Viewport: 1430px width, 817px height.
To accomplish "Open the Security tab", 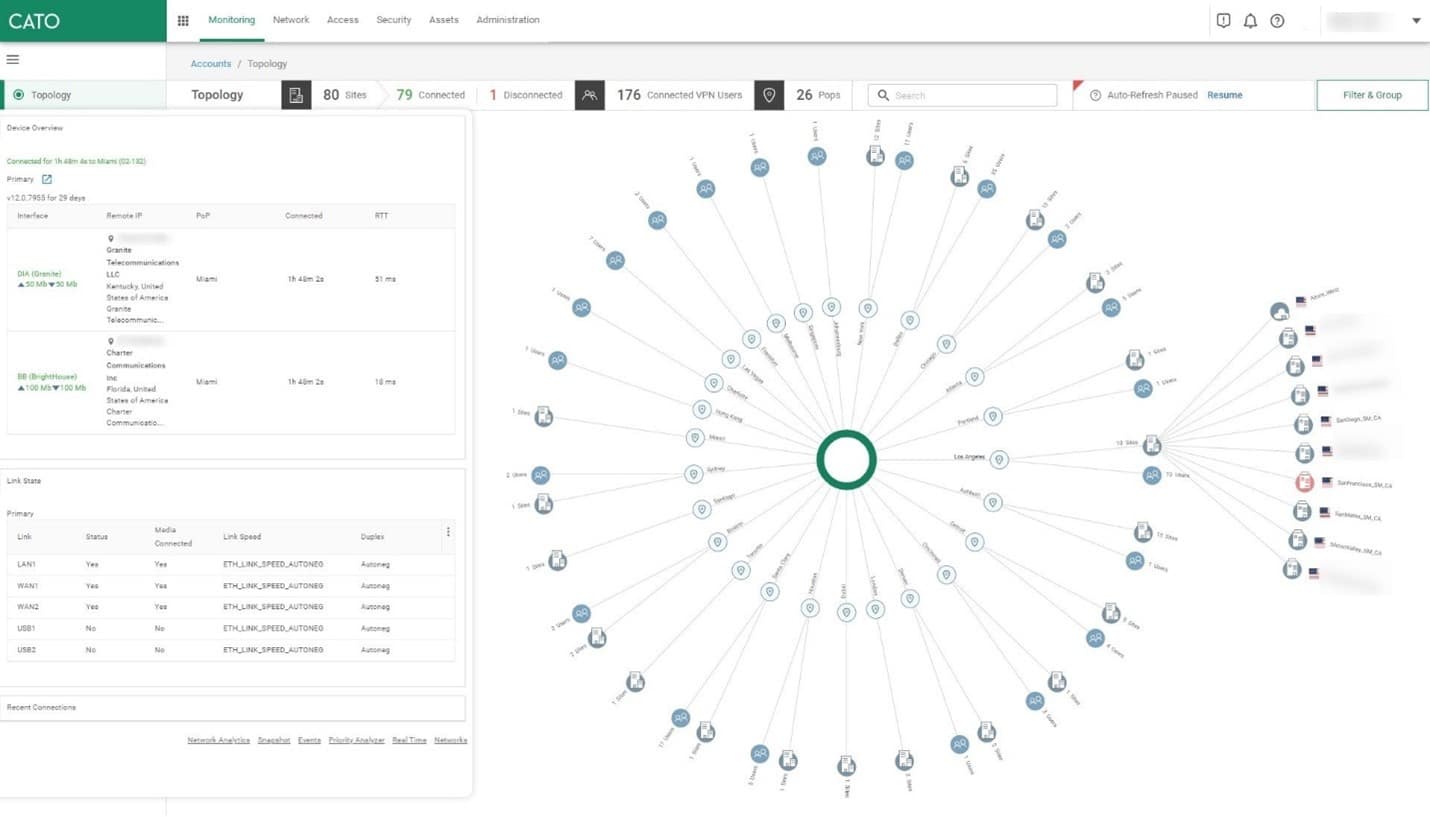I will (x=394, y=20).
